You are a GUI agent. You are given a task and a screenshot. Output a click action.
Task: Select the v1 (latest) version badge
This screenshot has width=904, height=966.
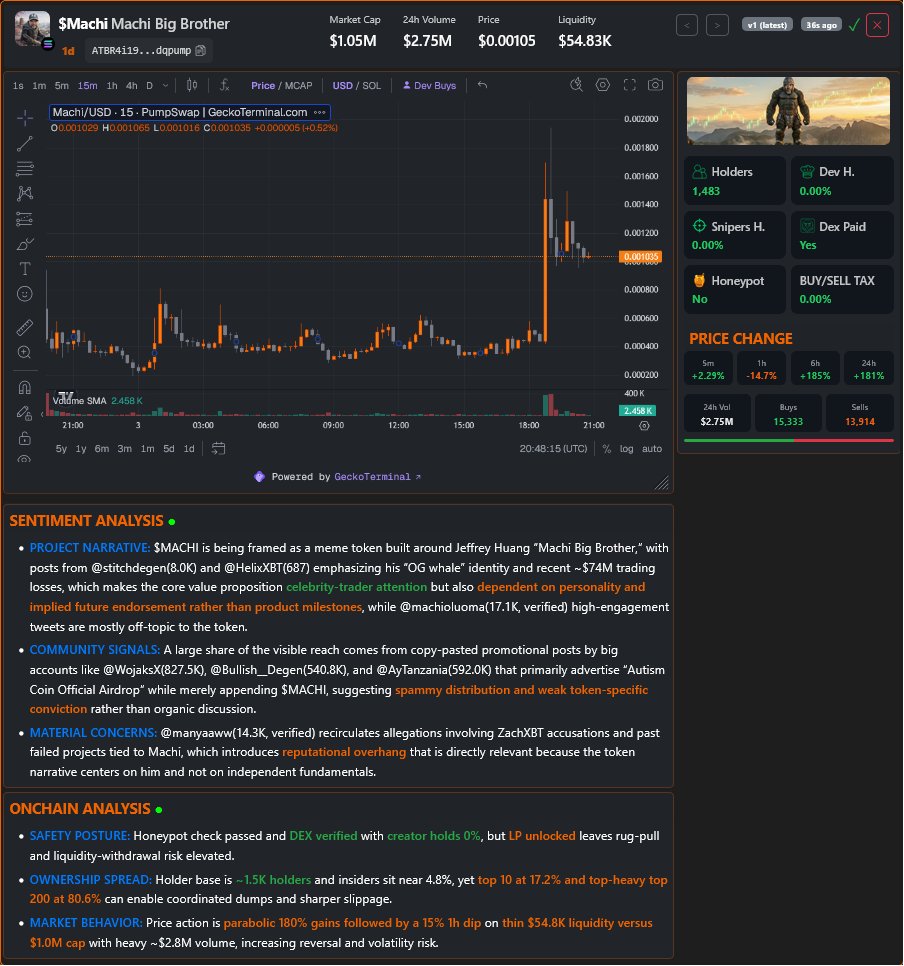767,25
